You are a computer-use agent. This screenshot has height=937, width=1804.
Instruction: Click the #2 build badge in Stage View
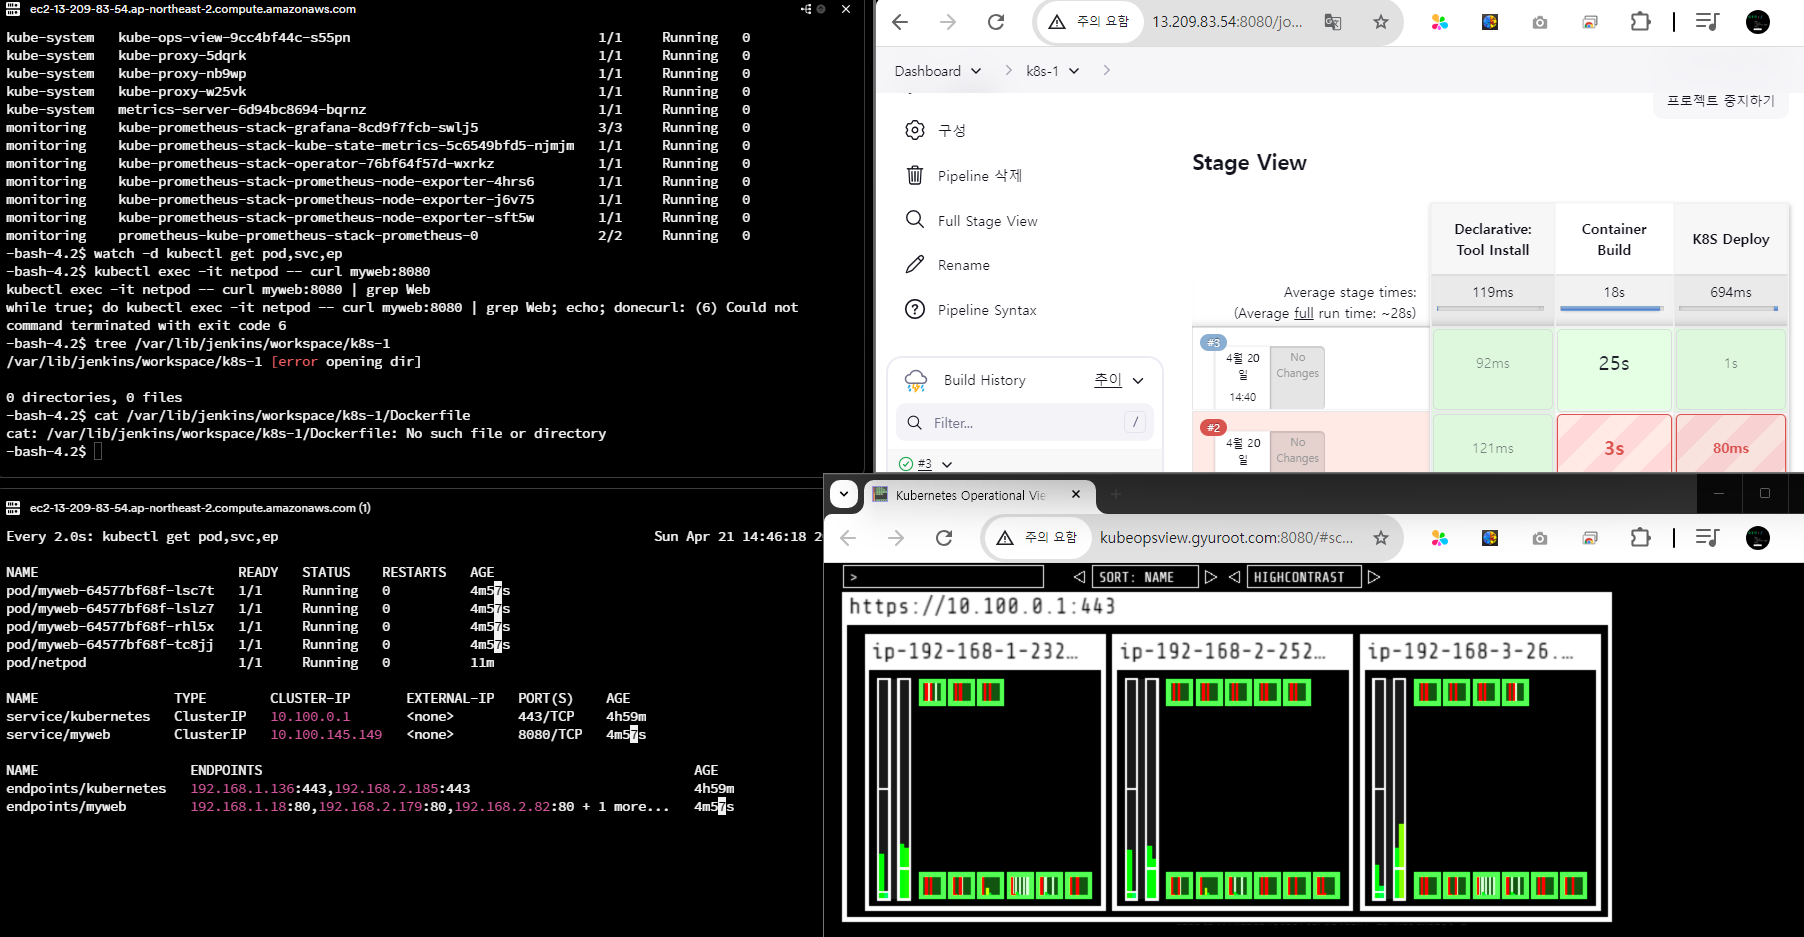point(1213,428)
